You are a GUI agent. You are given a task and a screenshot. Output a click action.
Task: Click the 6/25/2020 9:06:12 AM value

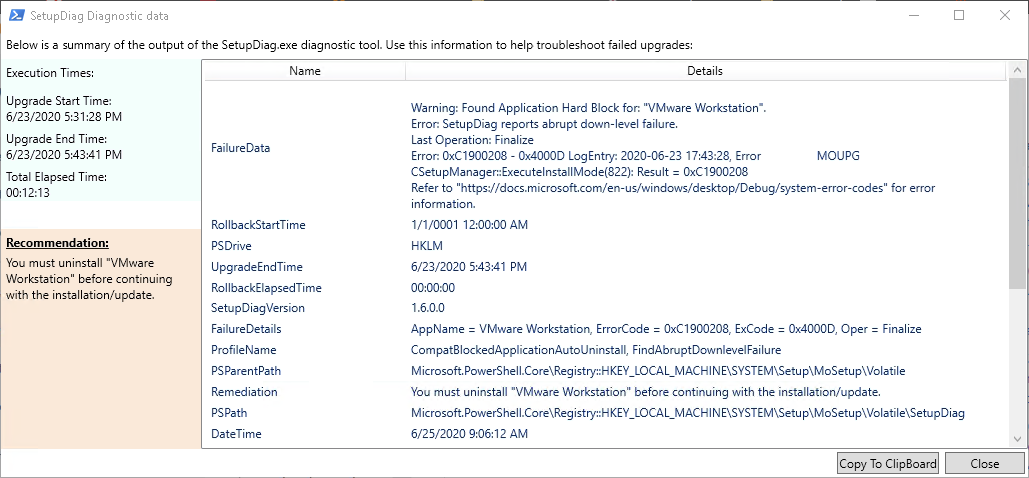[x=469, y=434]
